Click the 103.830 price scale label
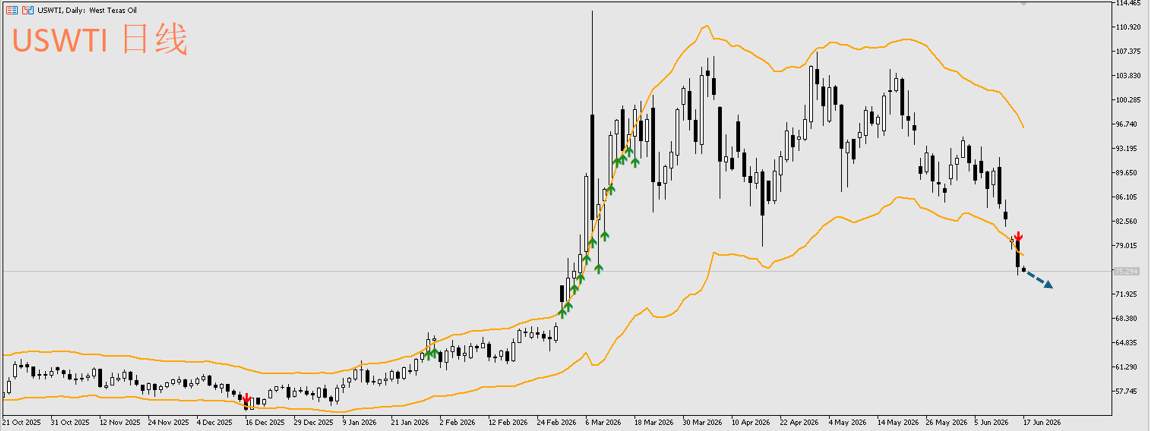Screen dimensions: 1150x431 (x=1127, y=75)
